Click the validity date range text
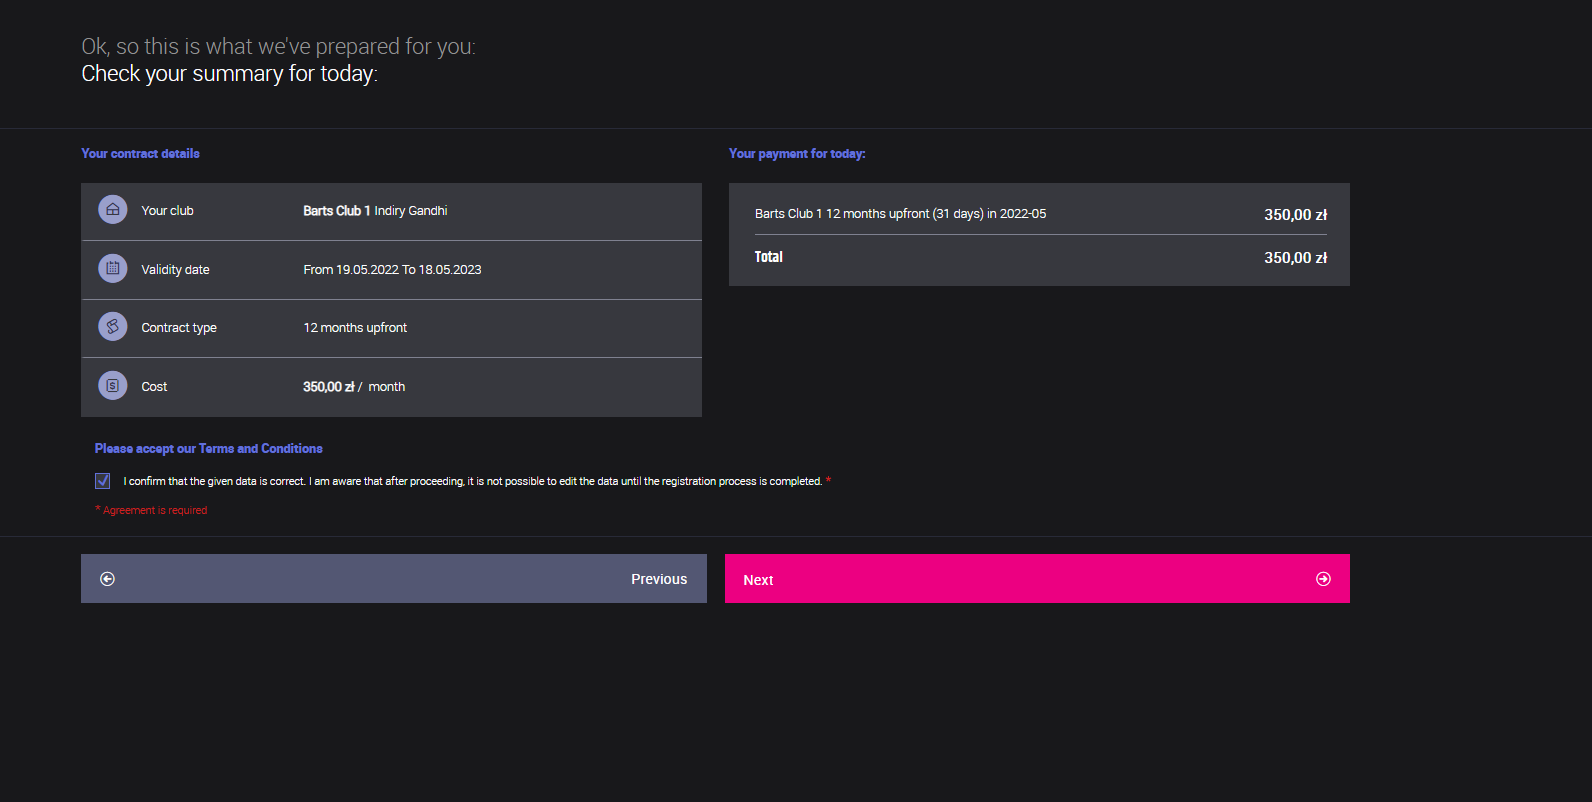 coord(392,270)
